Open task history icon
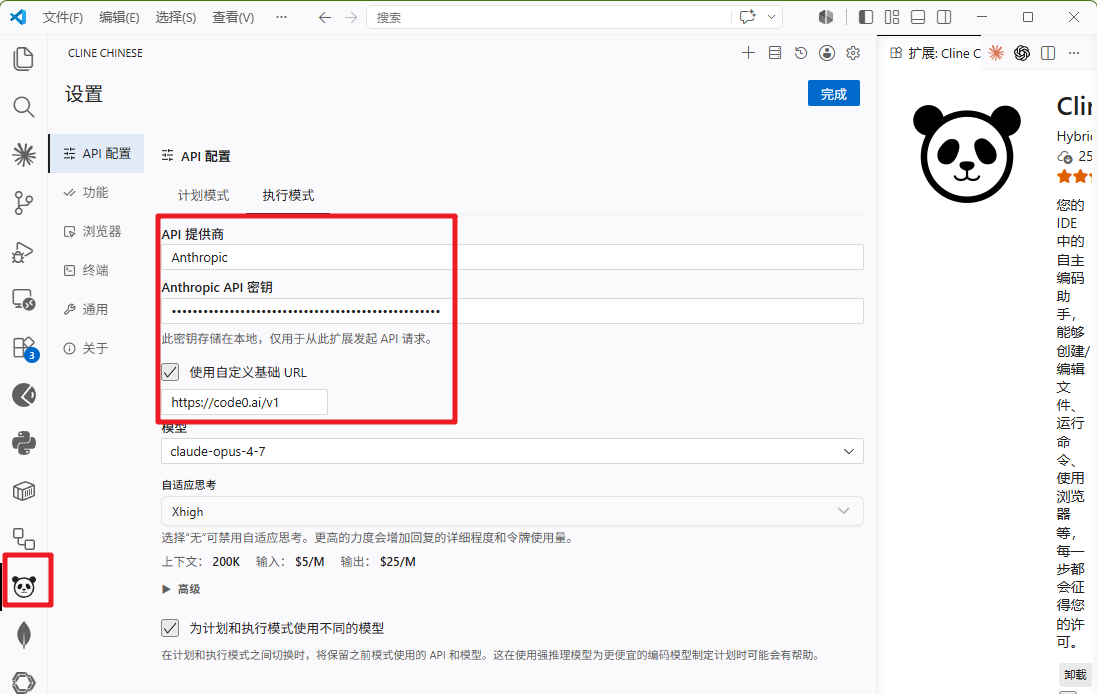 click(x=801, y=53)
